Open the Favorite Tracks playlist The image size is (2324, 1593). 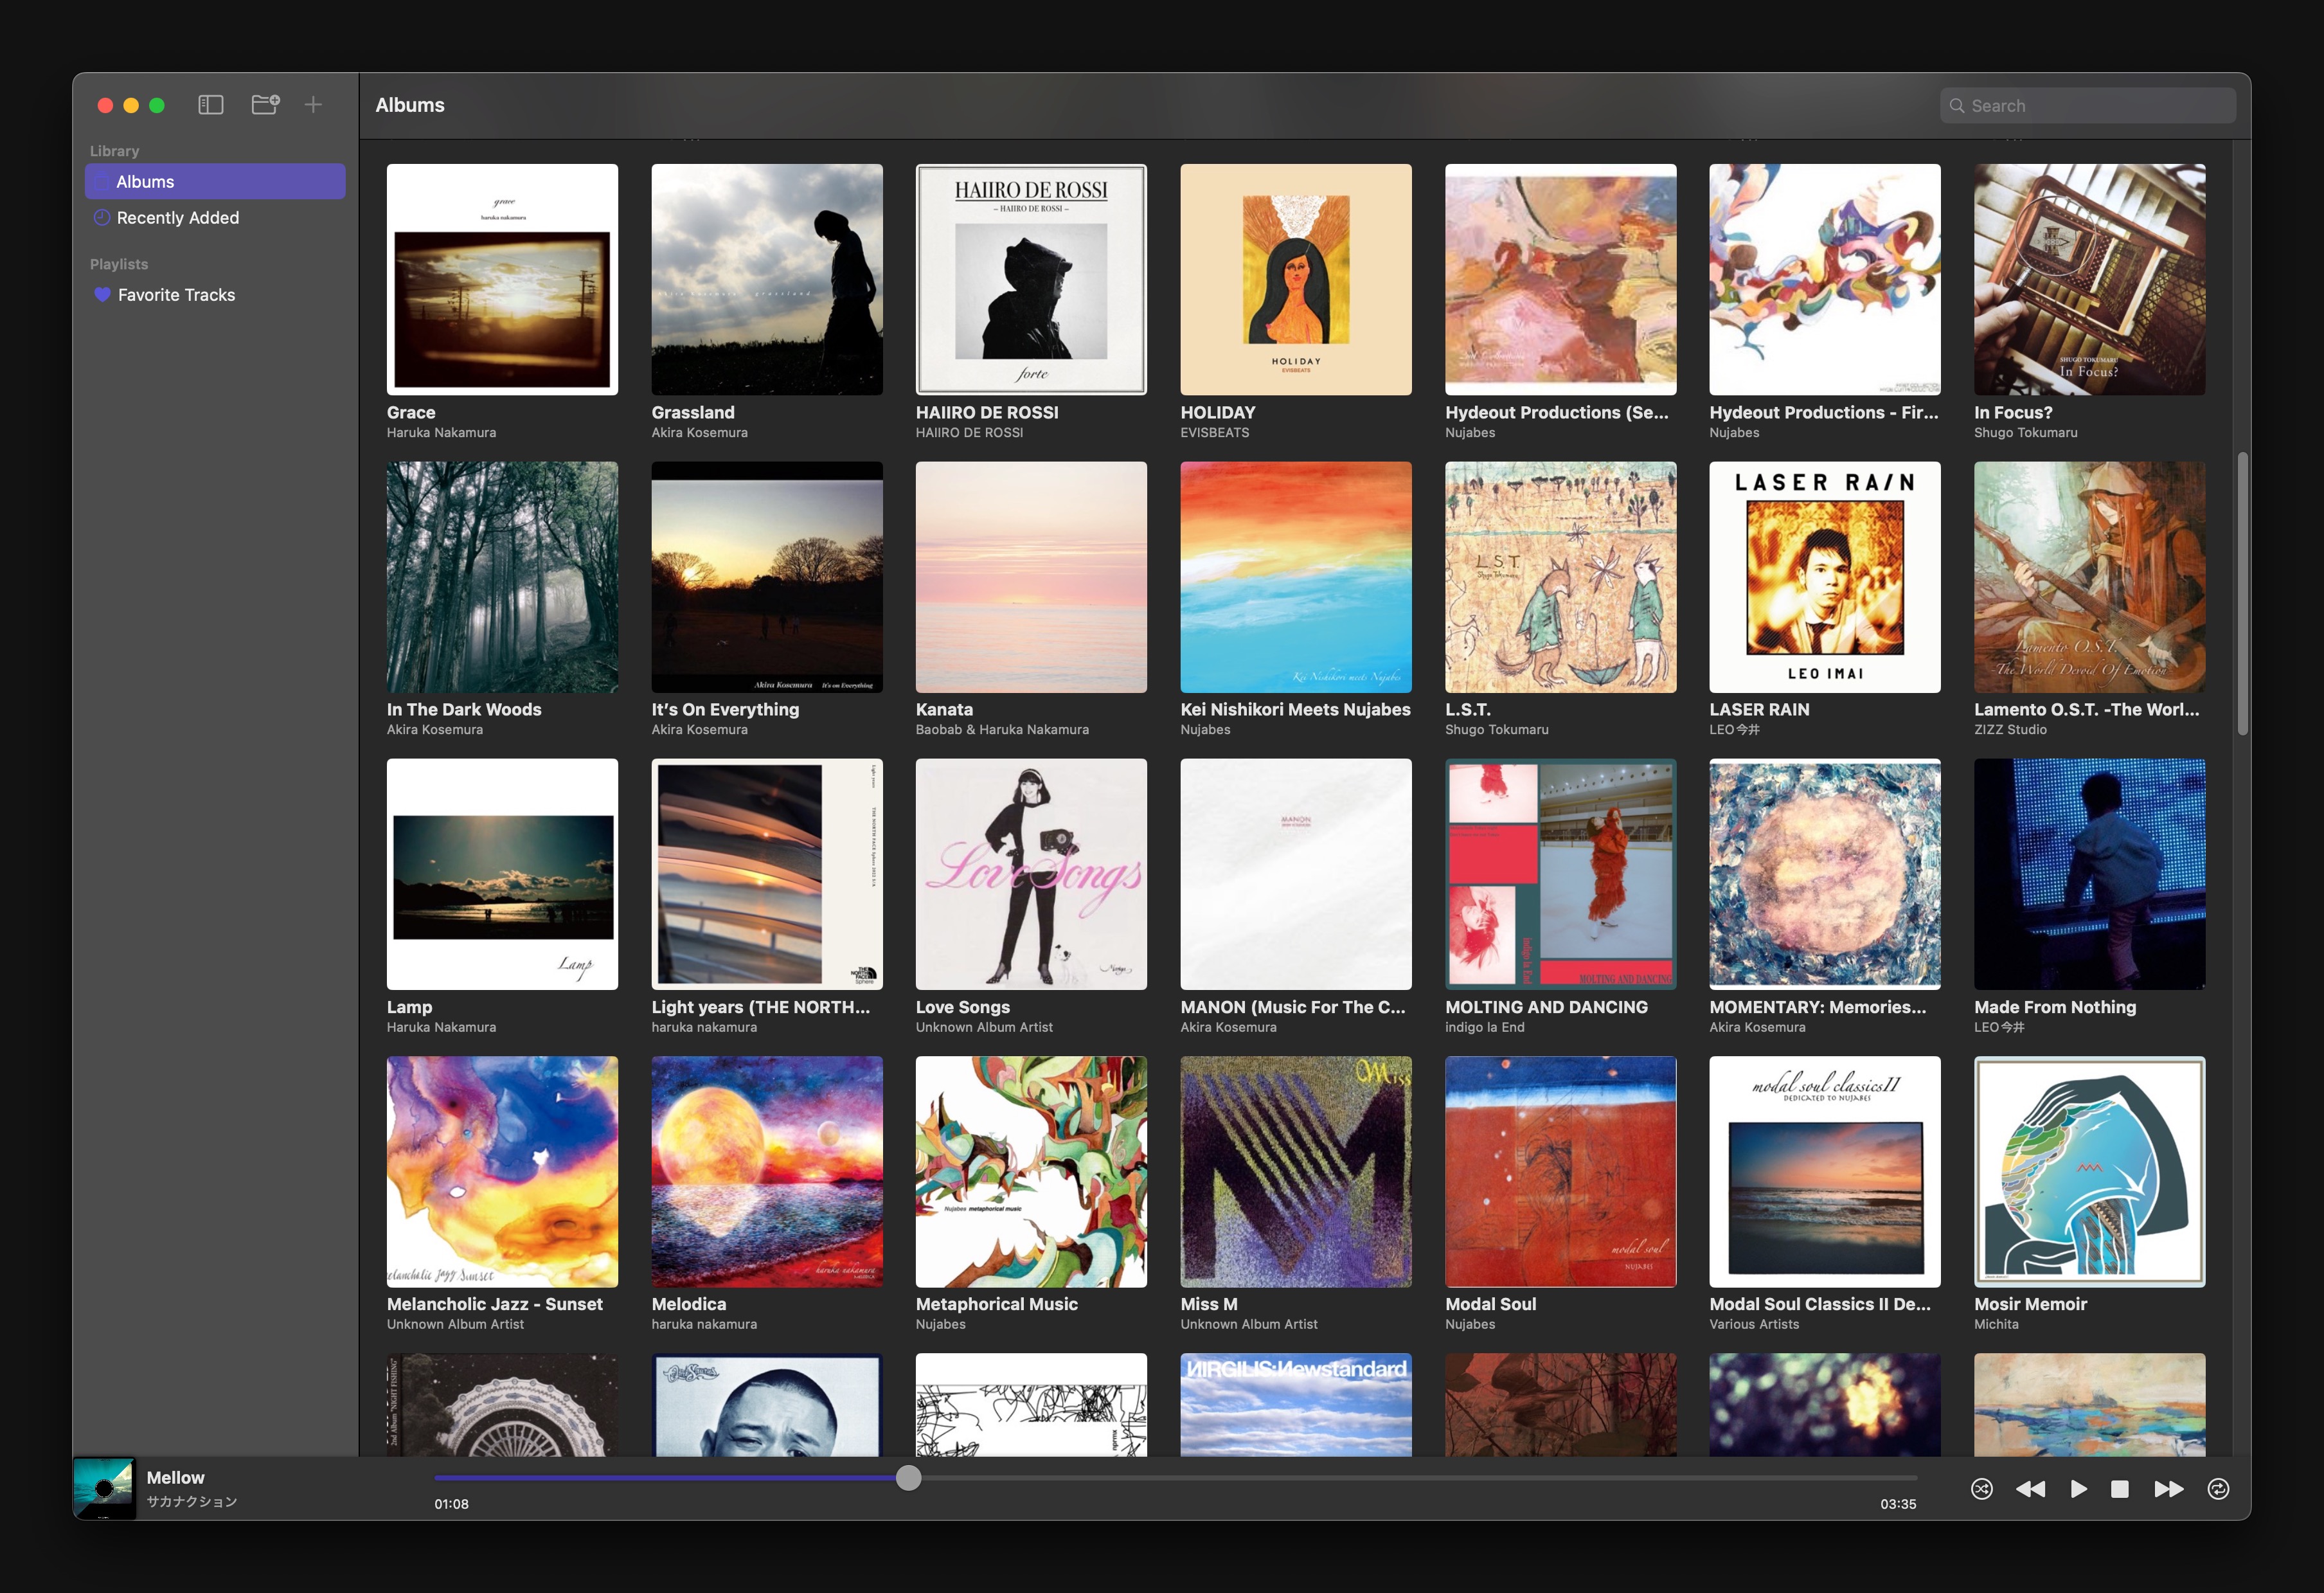pos(215,295)
